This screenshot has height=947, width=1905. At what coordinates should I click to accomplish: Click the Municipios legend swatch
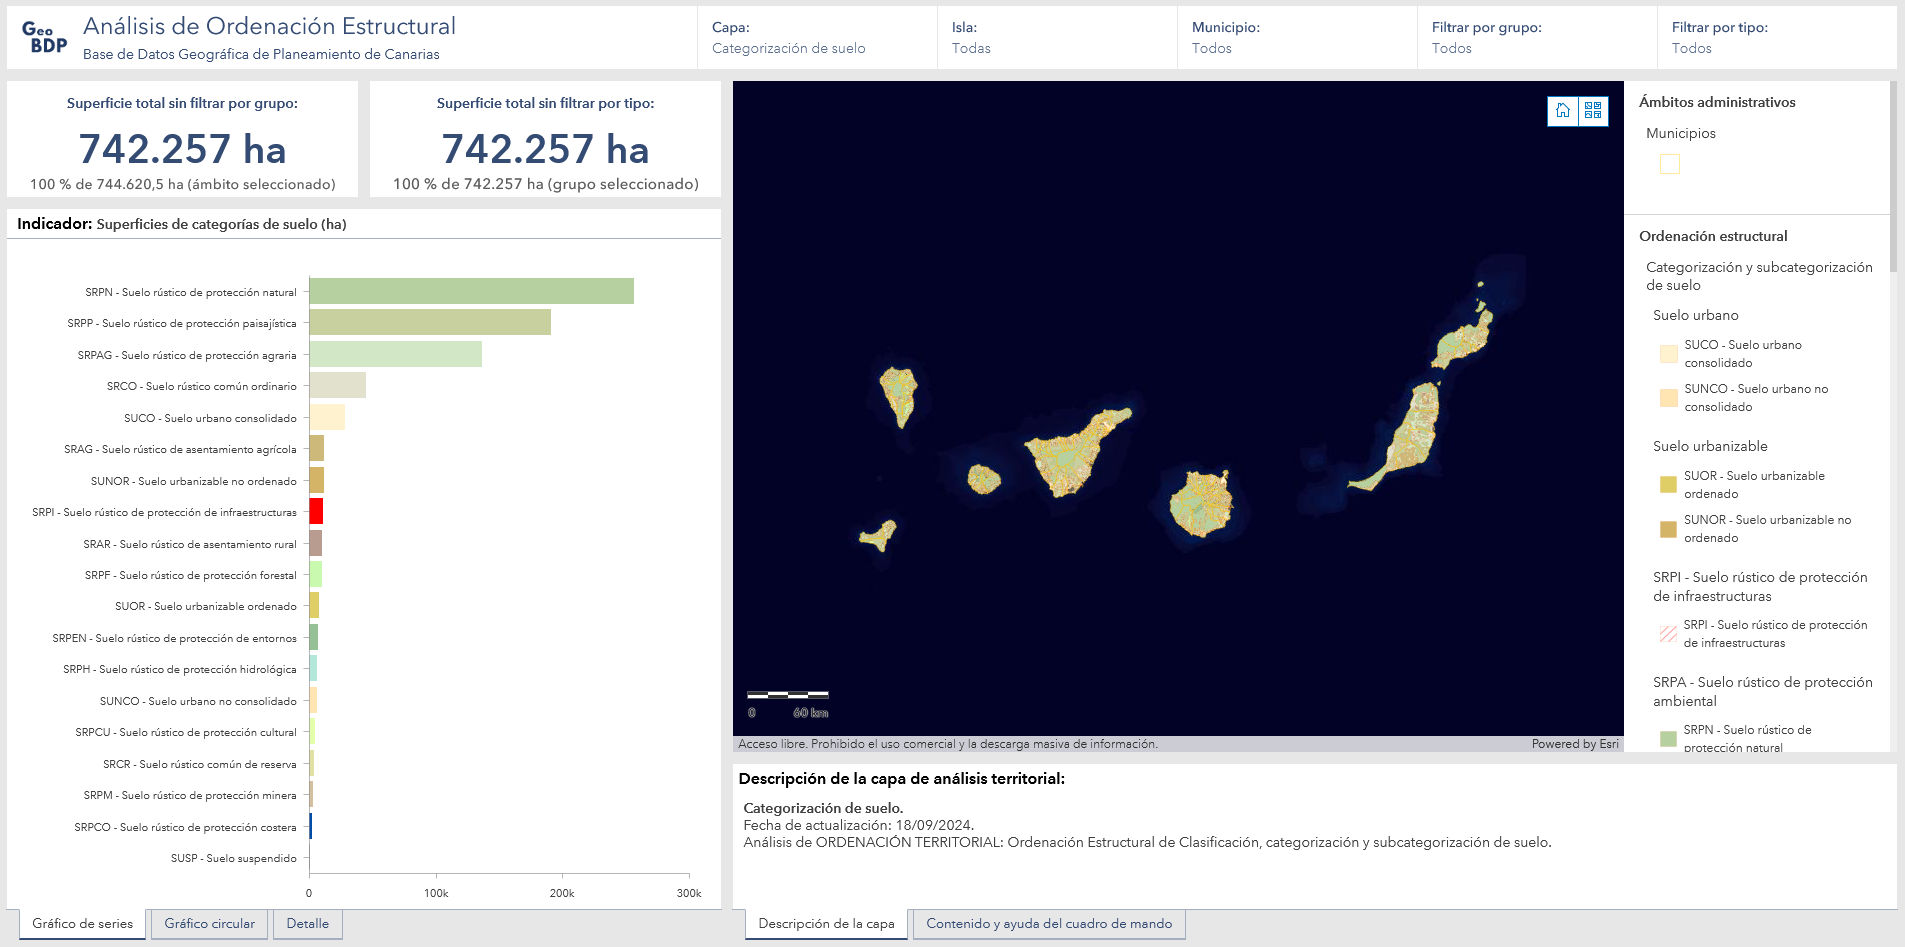pyautogui.click(x=1670, y=164)
